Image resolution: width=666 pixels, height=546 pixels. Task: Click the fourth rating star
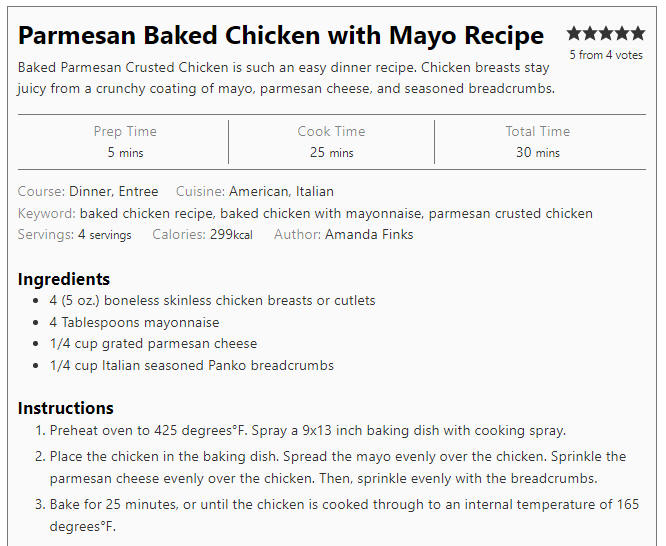(x=622, y=33)
